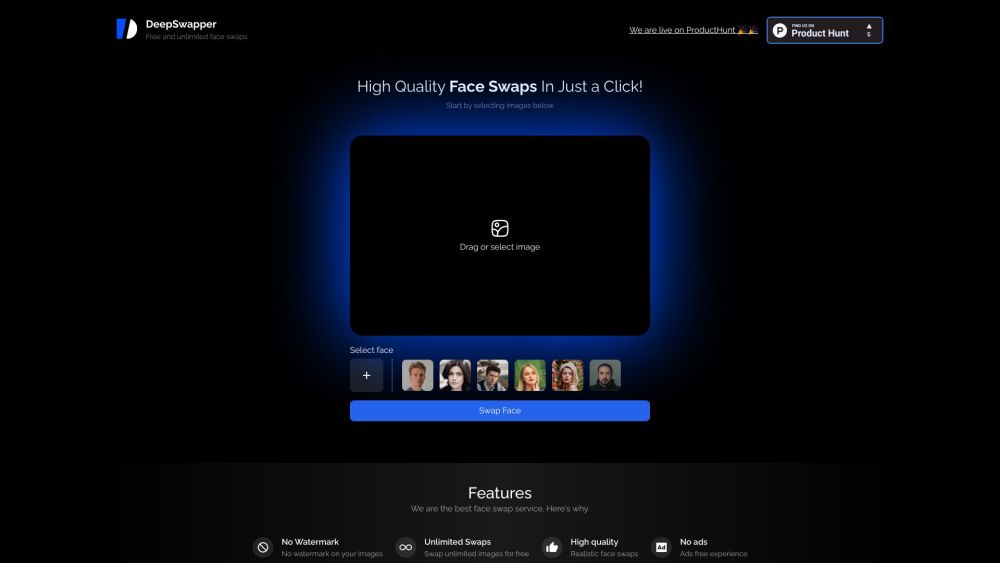The image size is (1000, 563).
Task: Select the dark-haired woman face thumbnail
Action: [x=455, y=376]
